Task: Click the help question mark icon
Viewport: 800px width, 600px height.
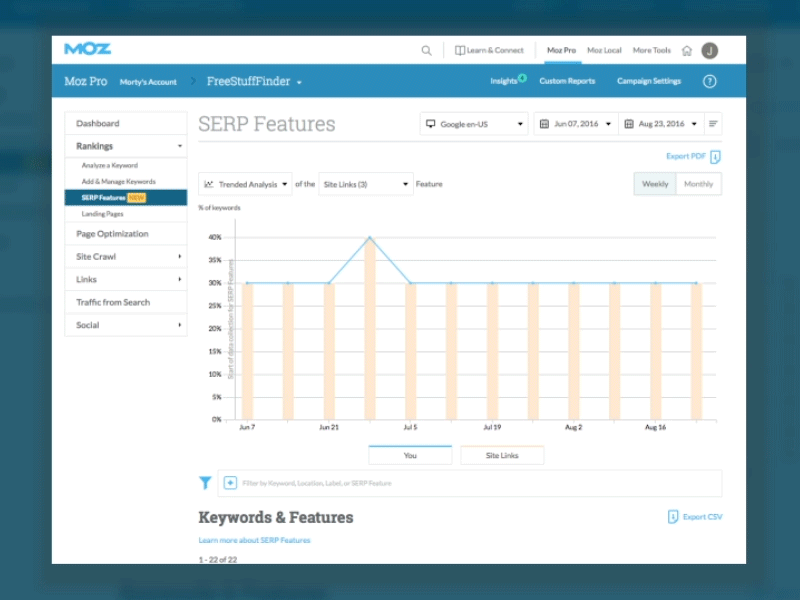Action: coord(710,81)
